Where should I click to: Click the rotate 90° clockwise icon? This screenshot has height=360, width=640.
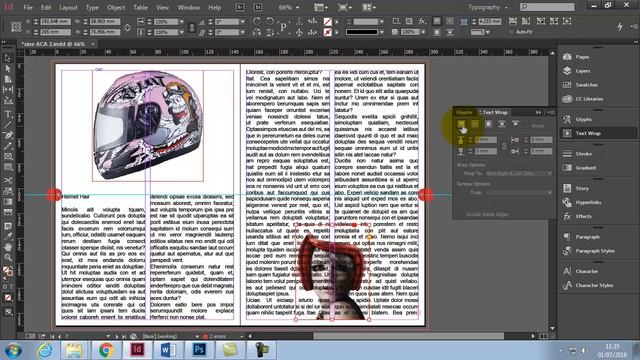(257, 21)
